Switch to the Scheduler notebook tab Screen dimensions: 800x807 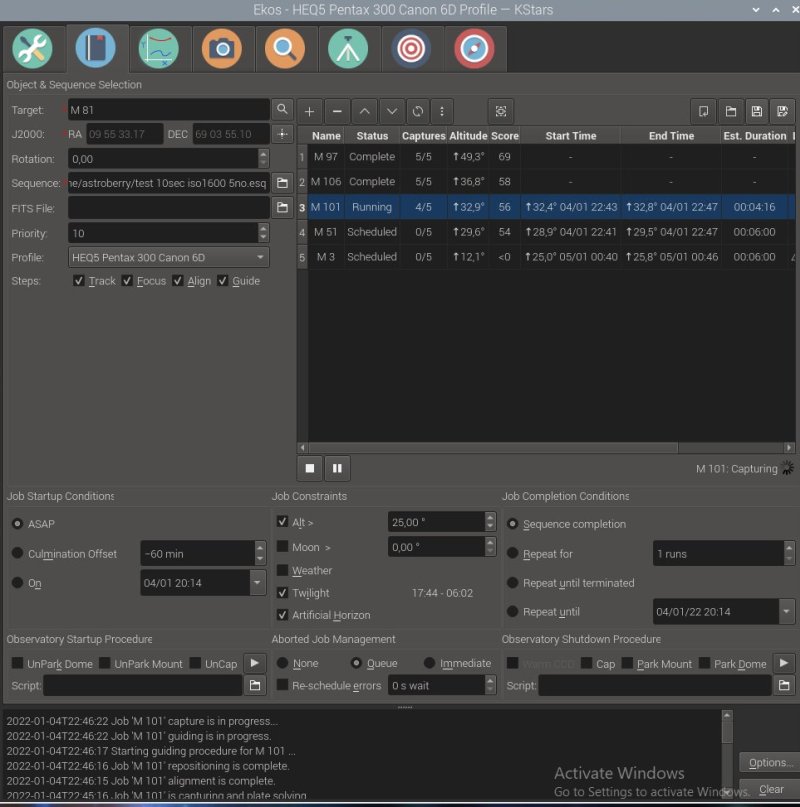[96, 49]
